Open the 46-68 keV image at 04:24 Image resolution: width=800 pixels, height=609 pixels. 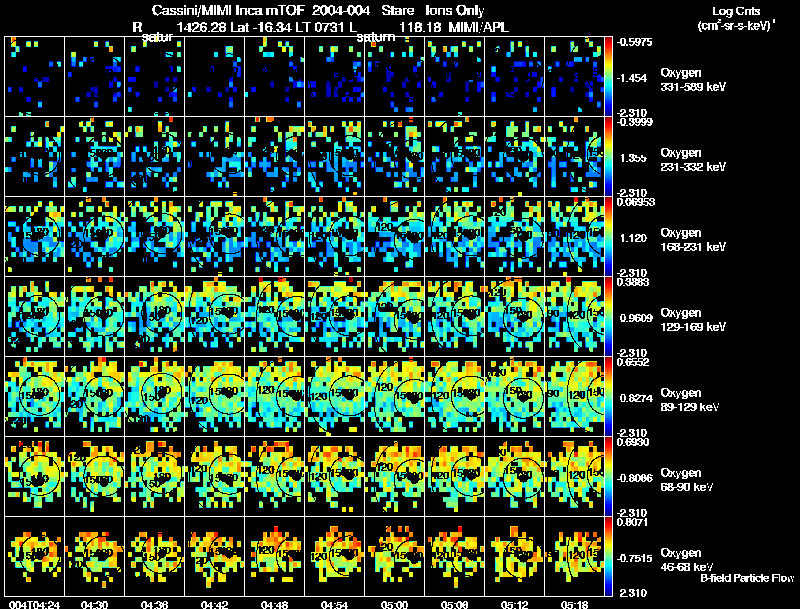(34, 556)
